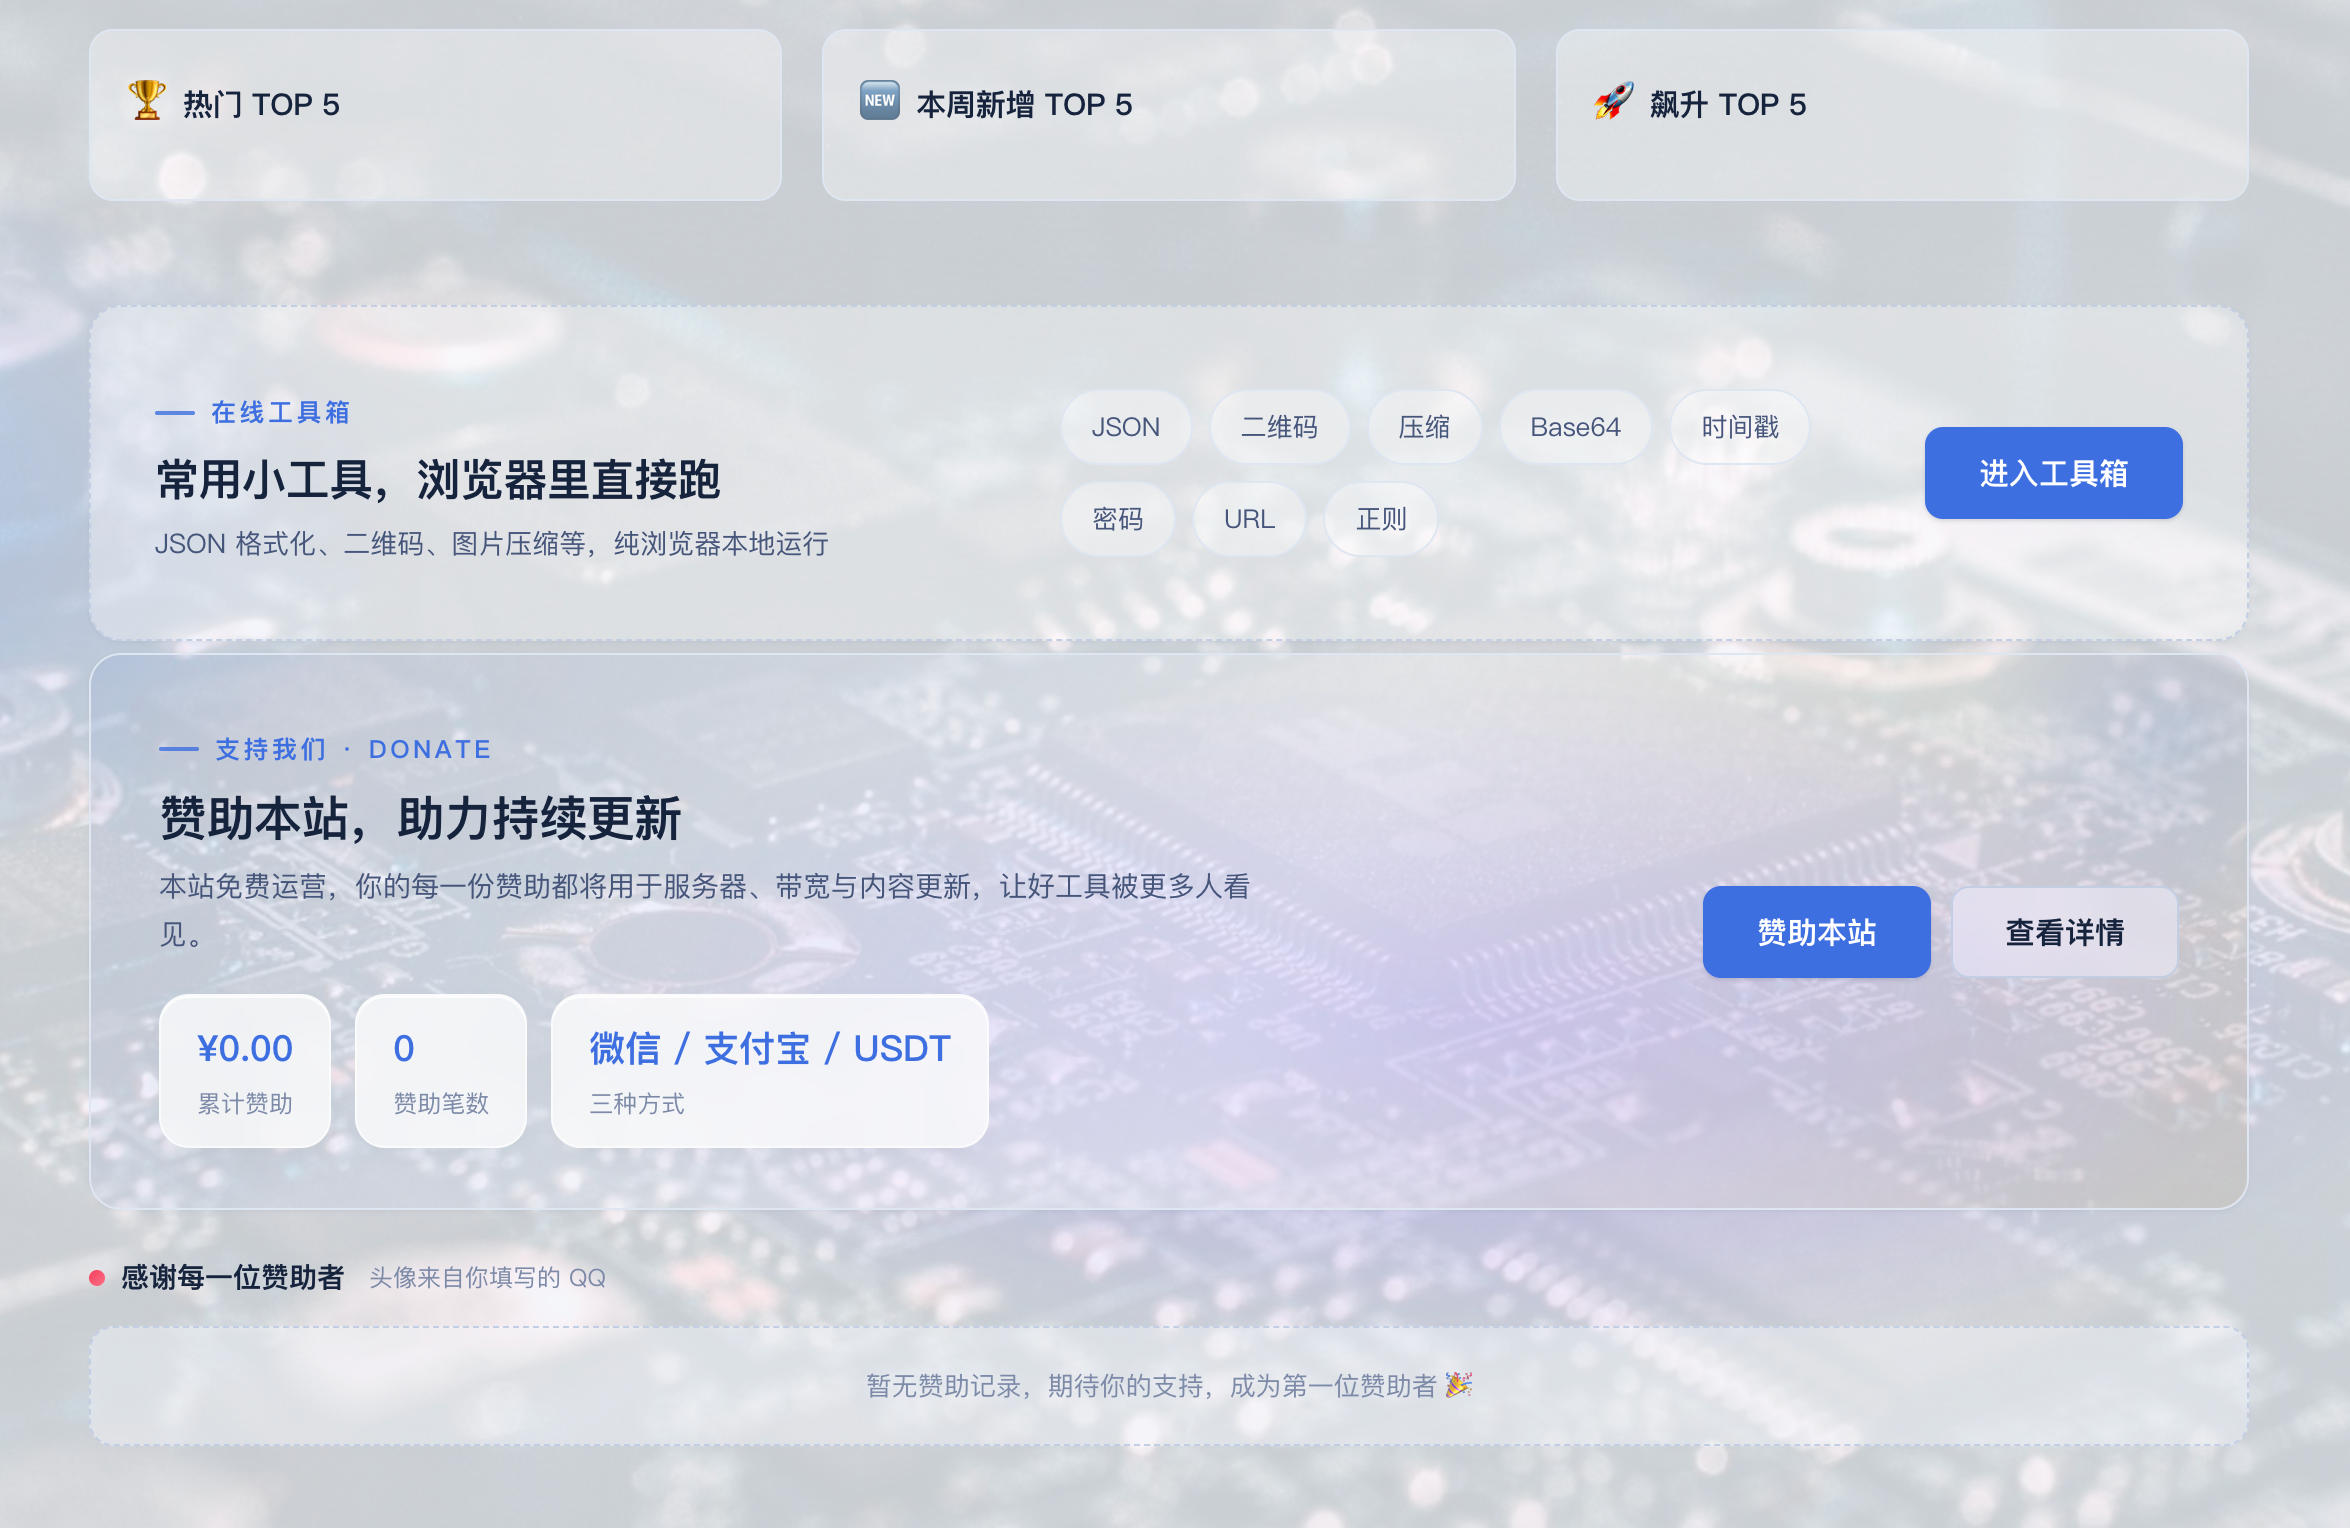2350x1528 pixels.
Task: Select the 正则 tool chip
Action: (x=1381, y=519)
